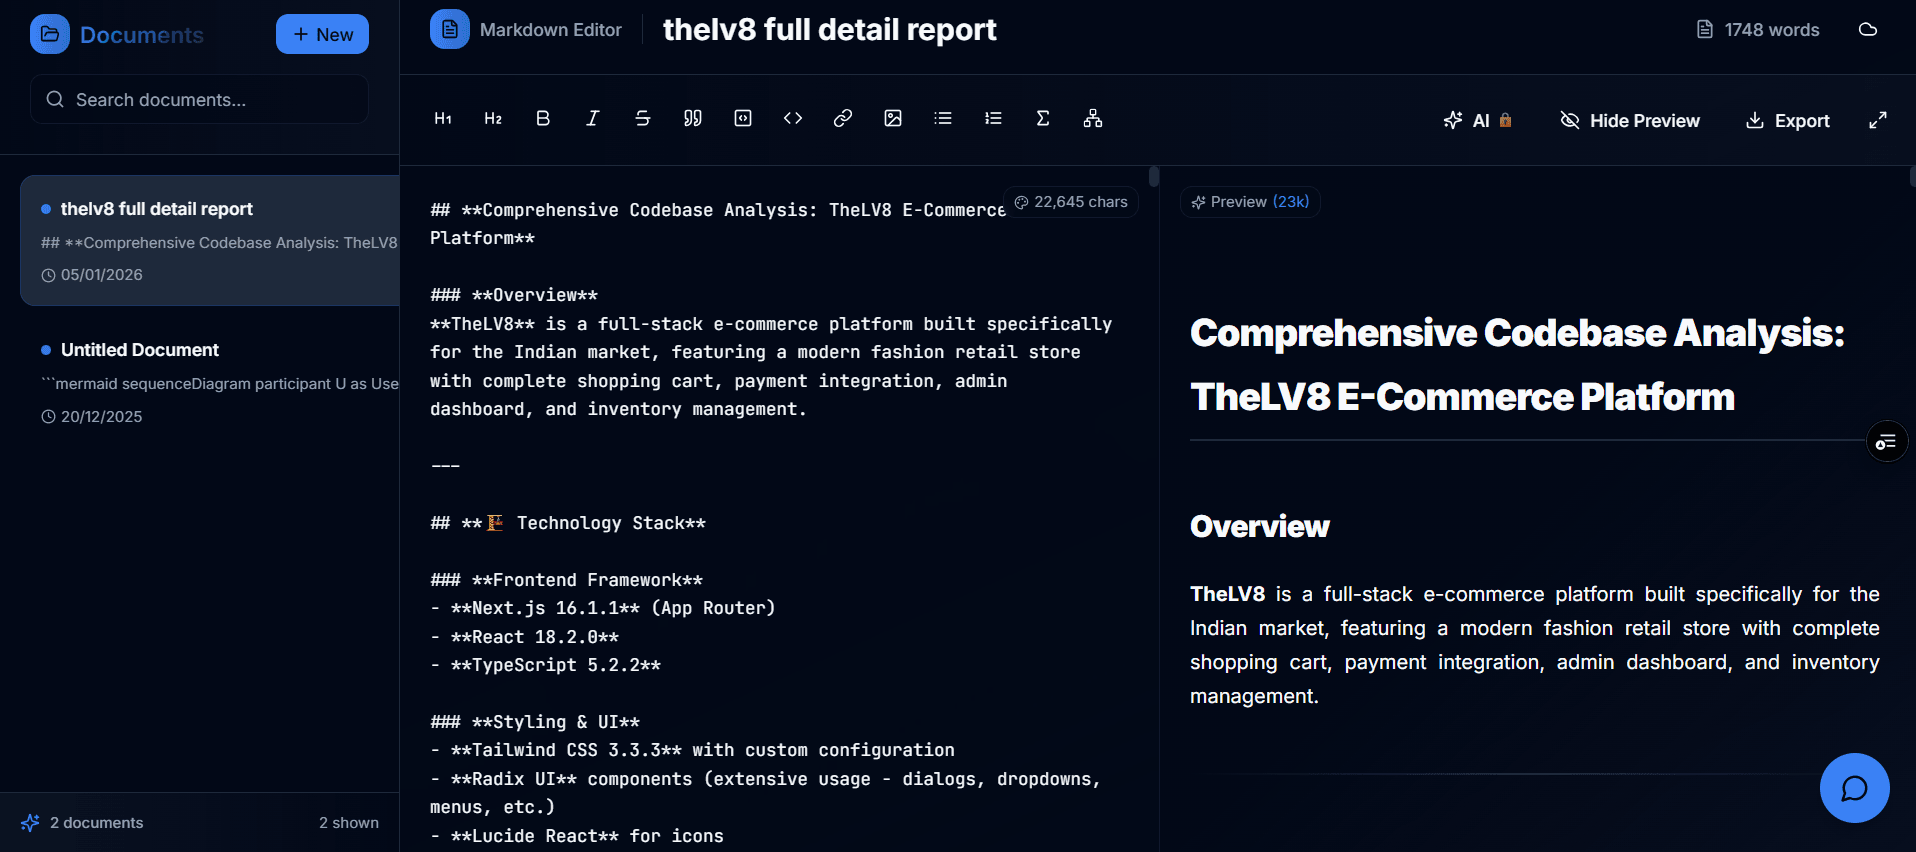Image resolution: width=1916 pixels, height=852 pixels.
Task: Insert a Heading 1 with the H1 tool
Action: click(x=443, y=119)
